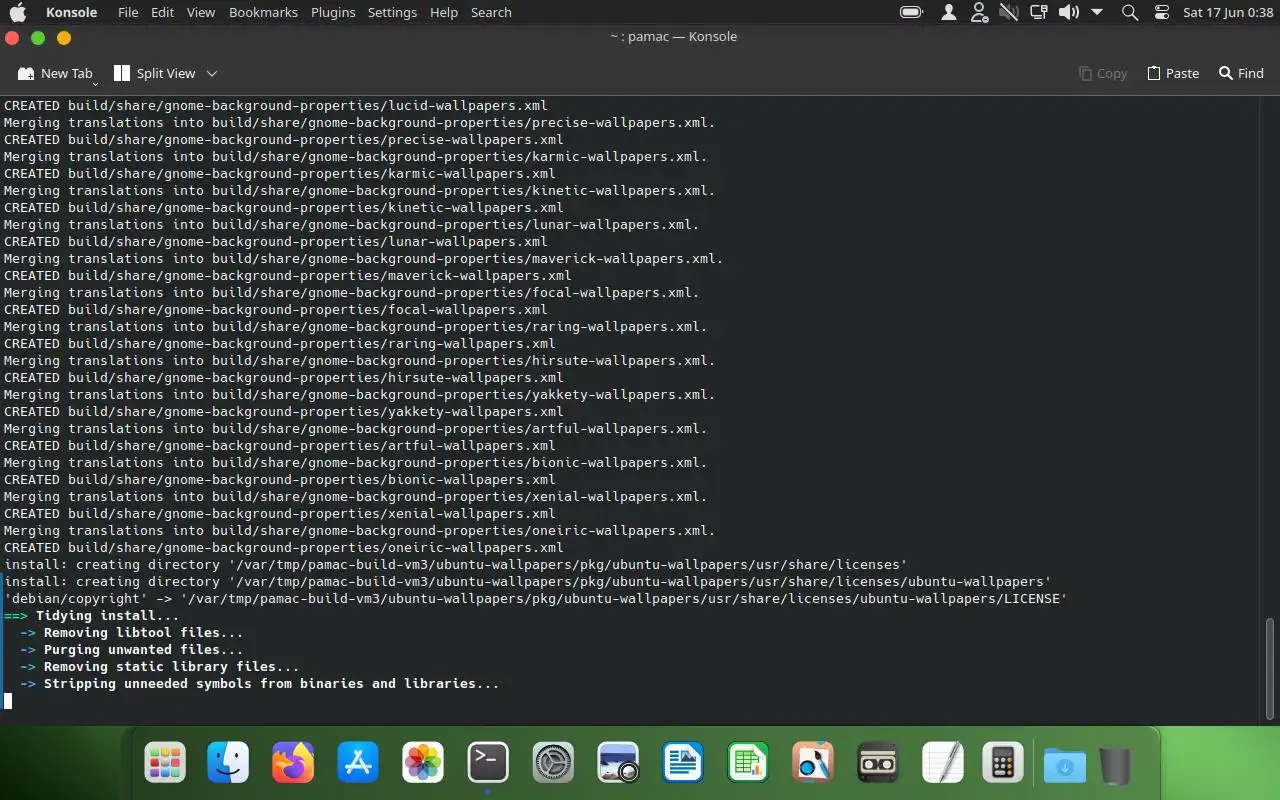Open the View menu
This screenshot has width=1280, height=800.
(x=201, y=12)
